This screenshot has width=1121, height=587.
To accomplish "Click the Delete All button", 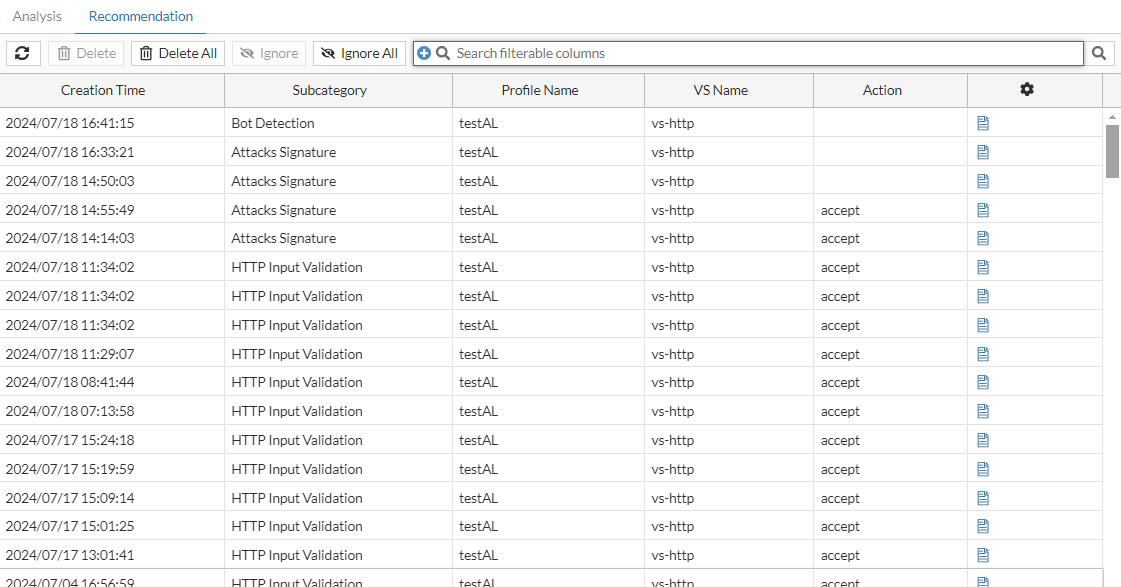I will (x=177, y=53).
